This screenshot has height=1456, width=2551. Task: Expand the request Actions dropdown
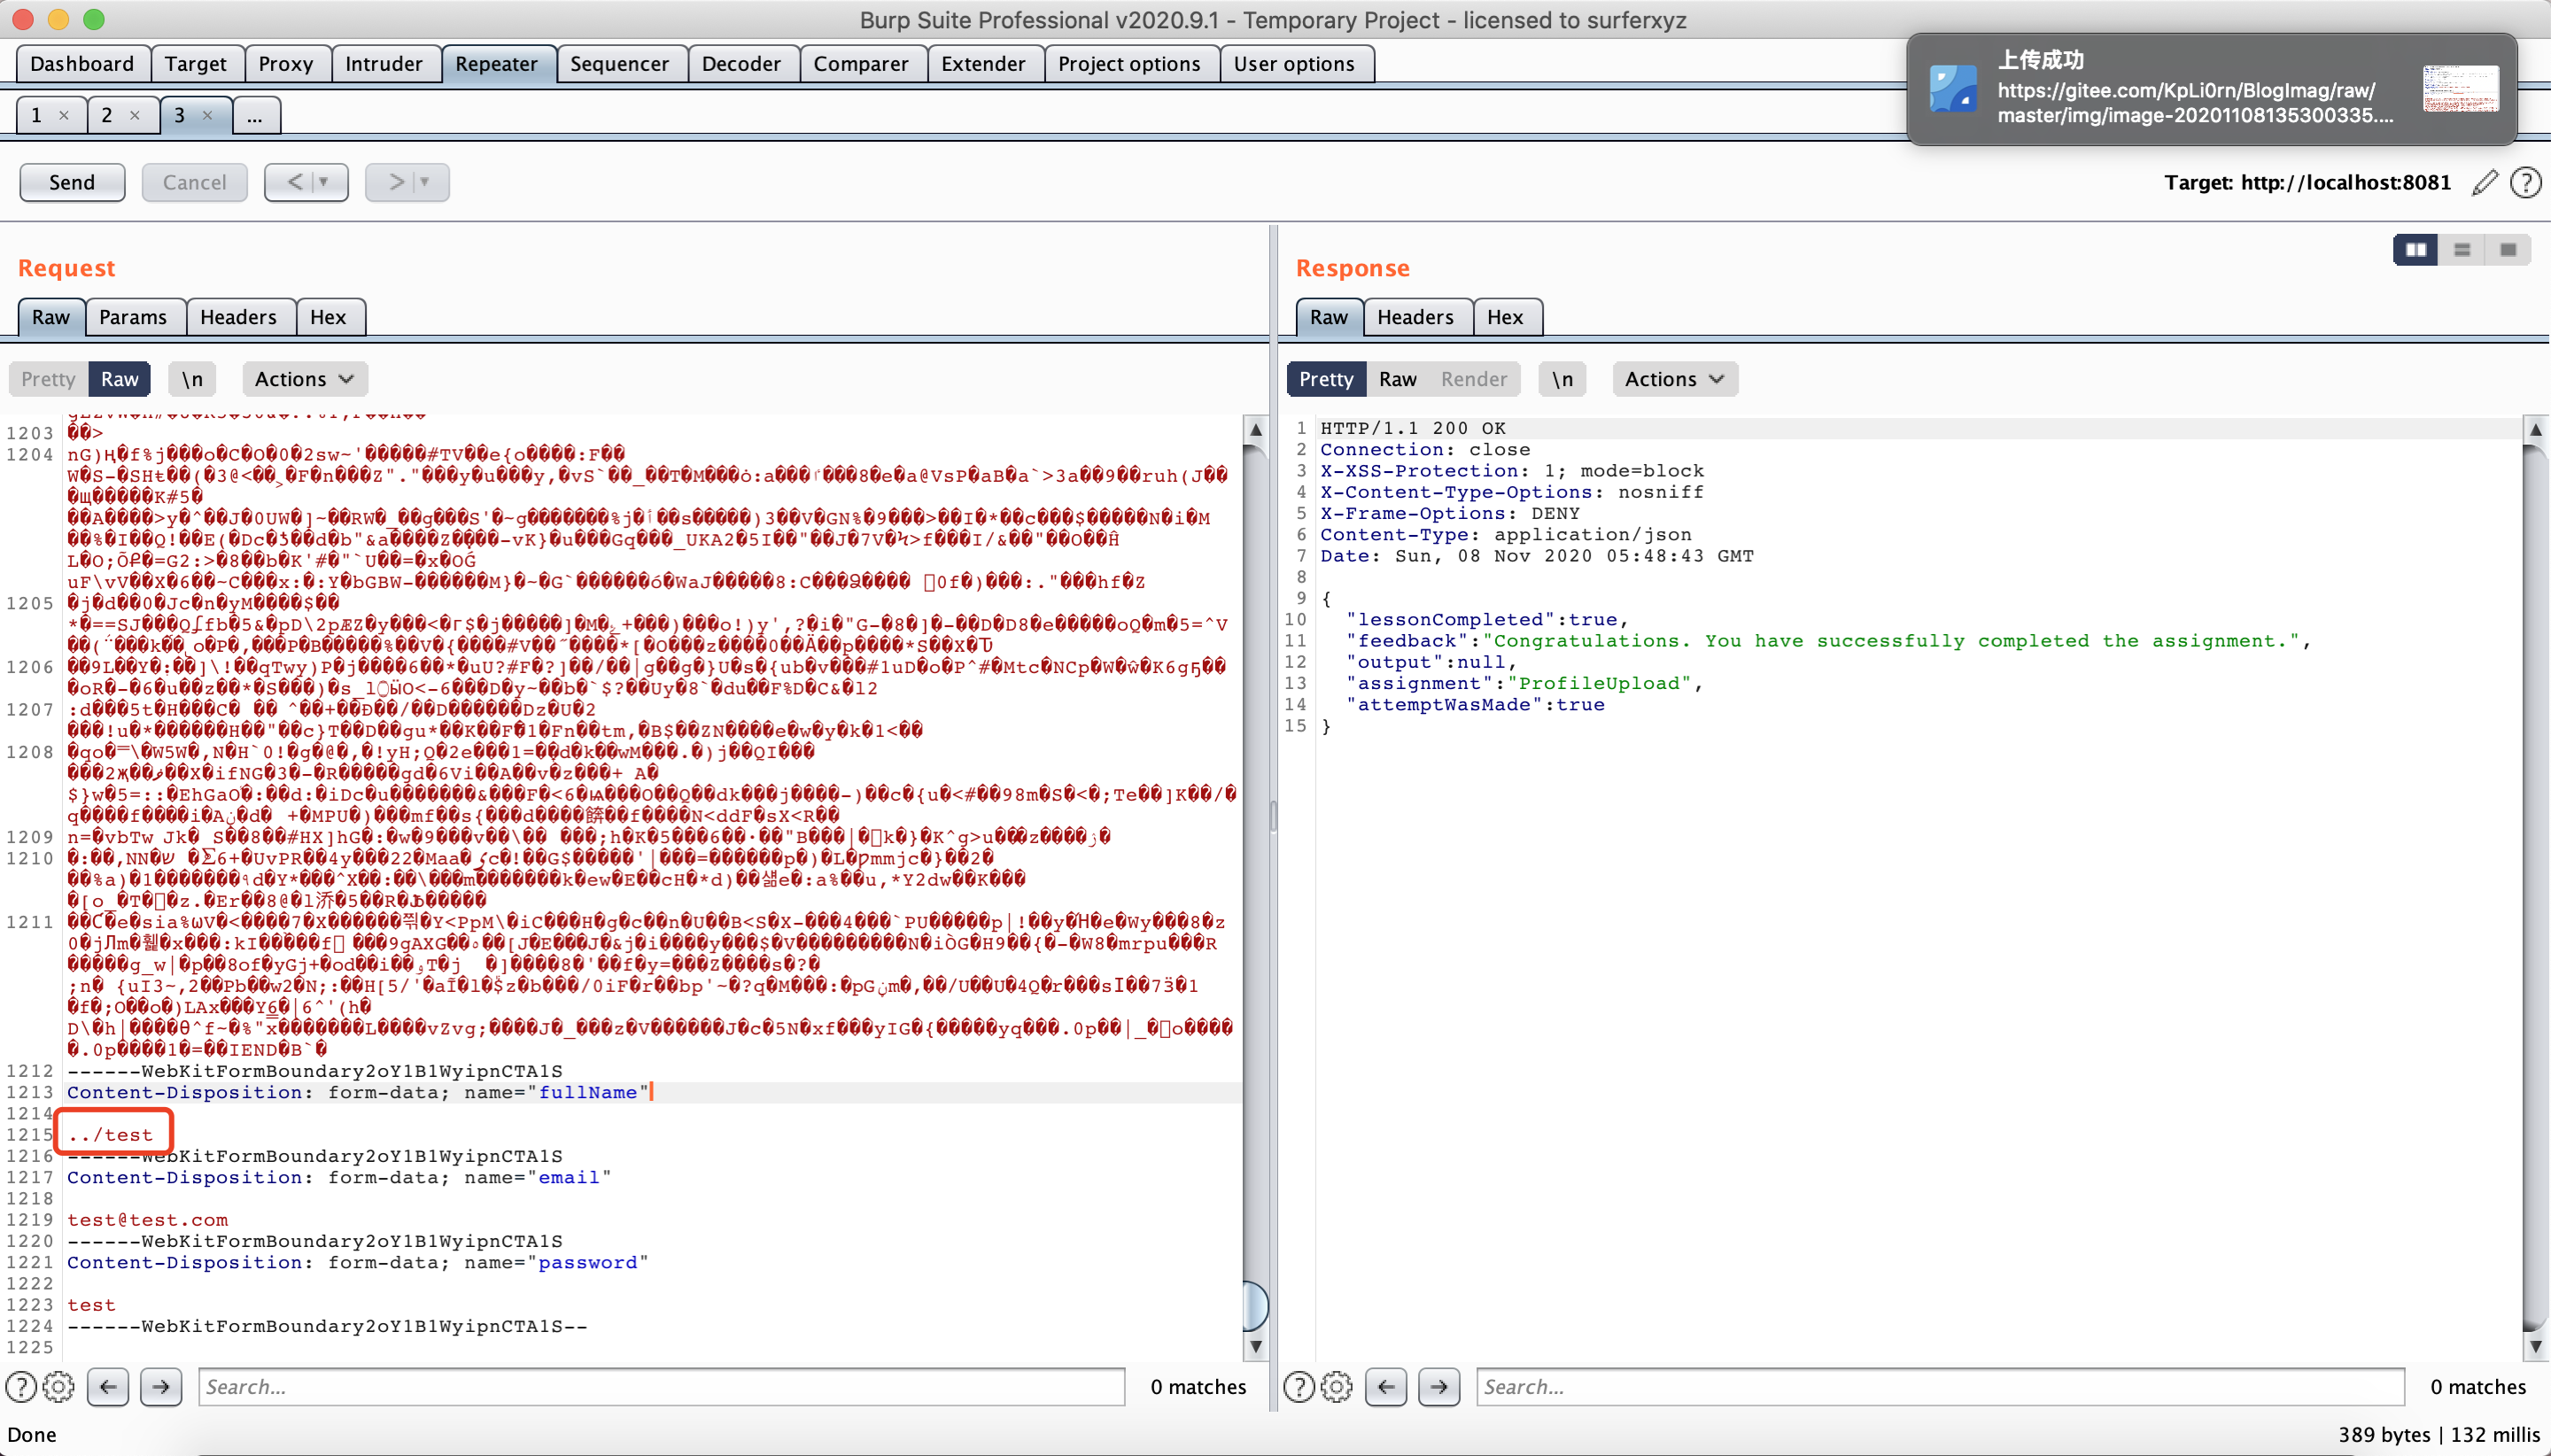pos(304,379)
